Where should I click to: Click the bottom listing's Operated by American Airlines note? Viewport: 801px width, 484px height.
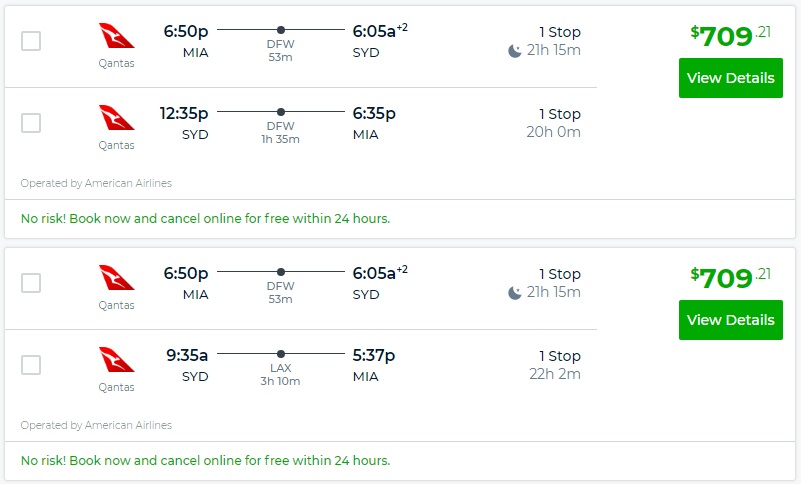click(96, 425)
